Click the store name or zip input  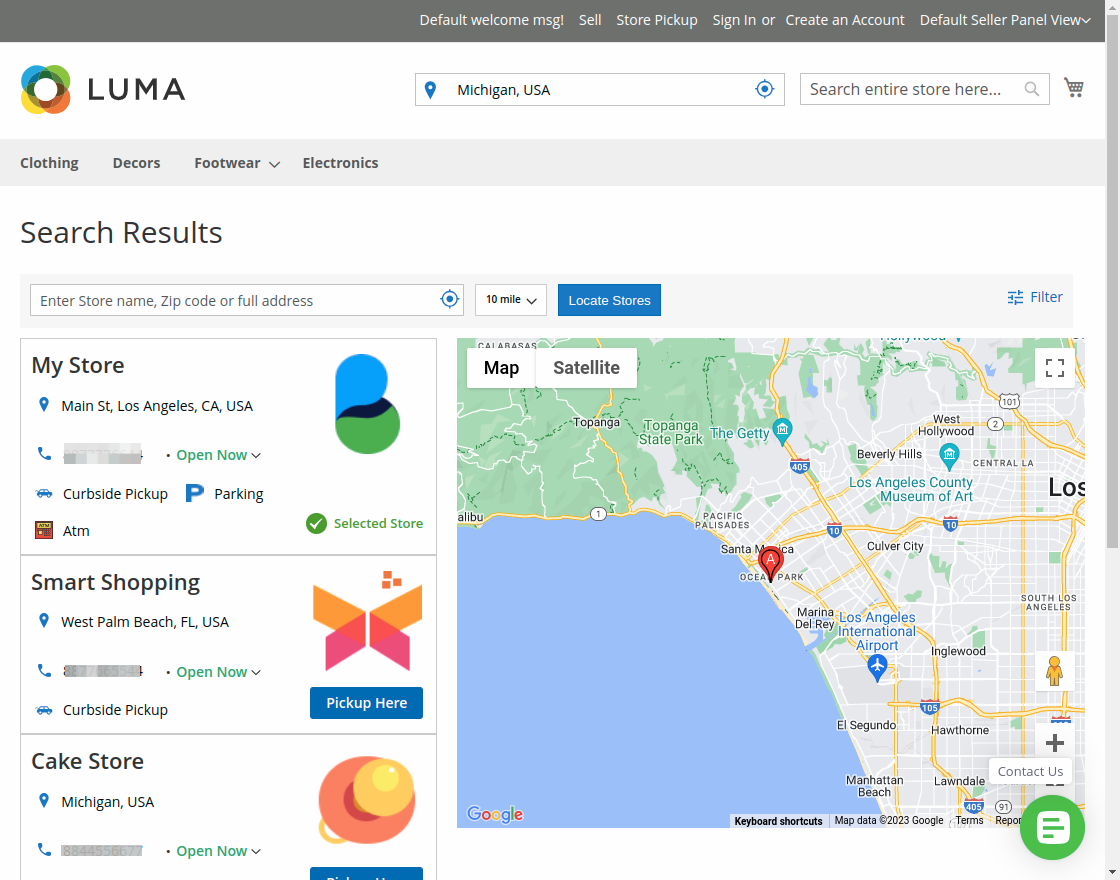tap(235, 300)
